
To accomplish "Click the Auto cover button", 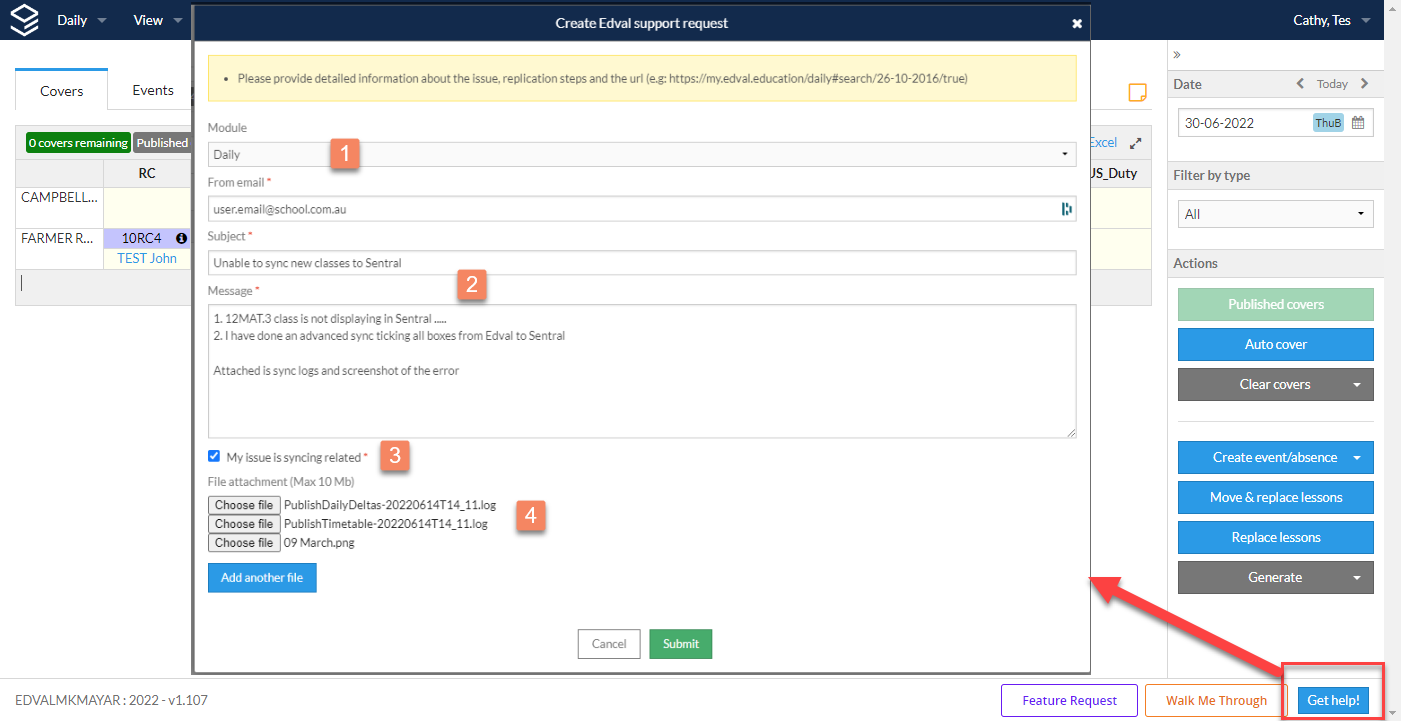I will pos(1275,344).
